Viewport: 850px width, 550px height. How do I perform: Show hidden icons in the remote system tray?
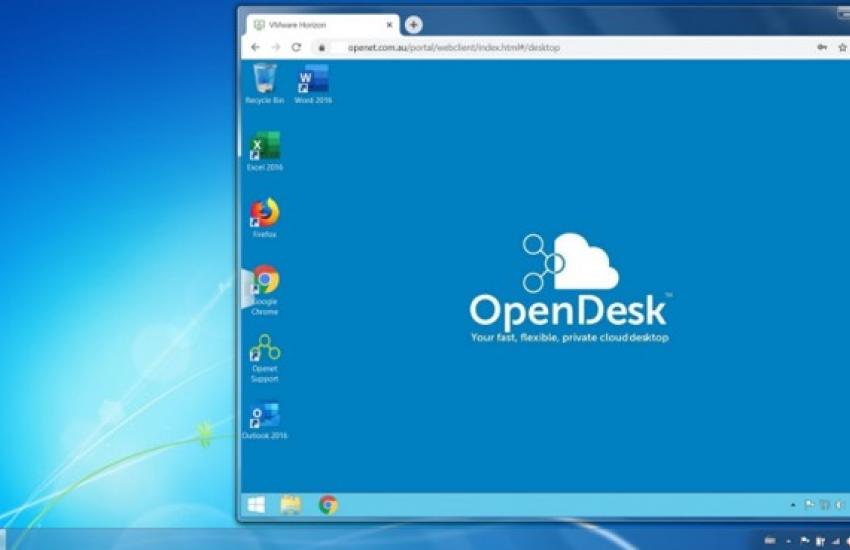click(793, 505)
